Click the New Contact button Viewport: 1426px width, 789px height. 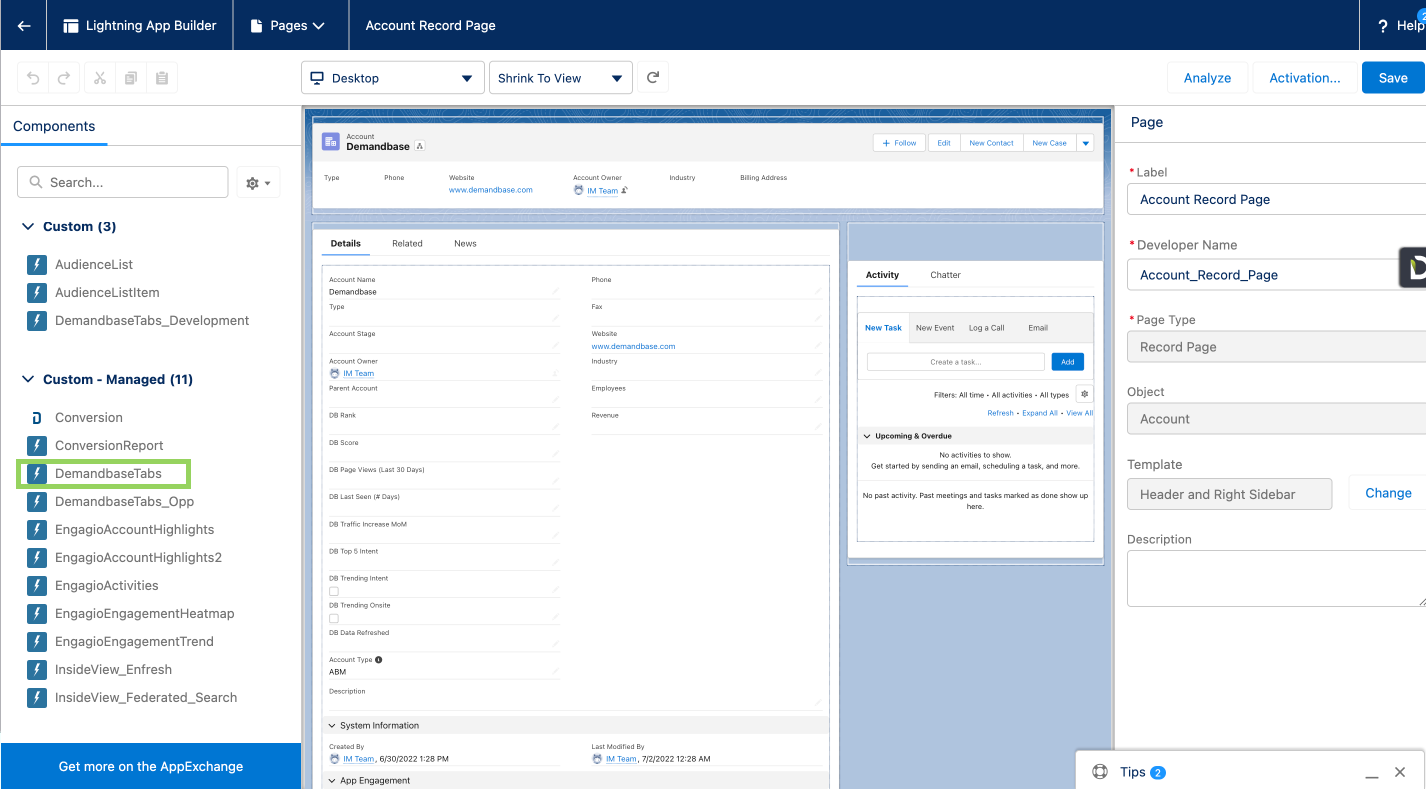click(991, 143)
